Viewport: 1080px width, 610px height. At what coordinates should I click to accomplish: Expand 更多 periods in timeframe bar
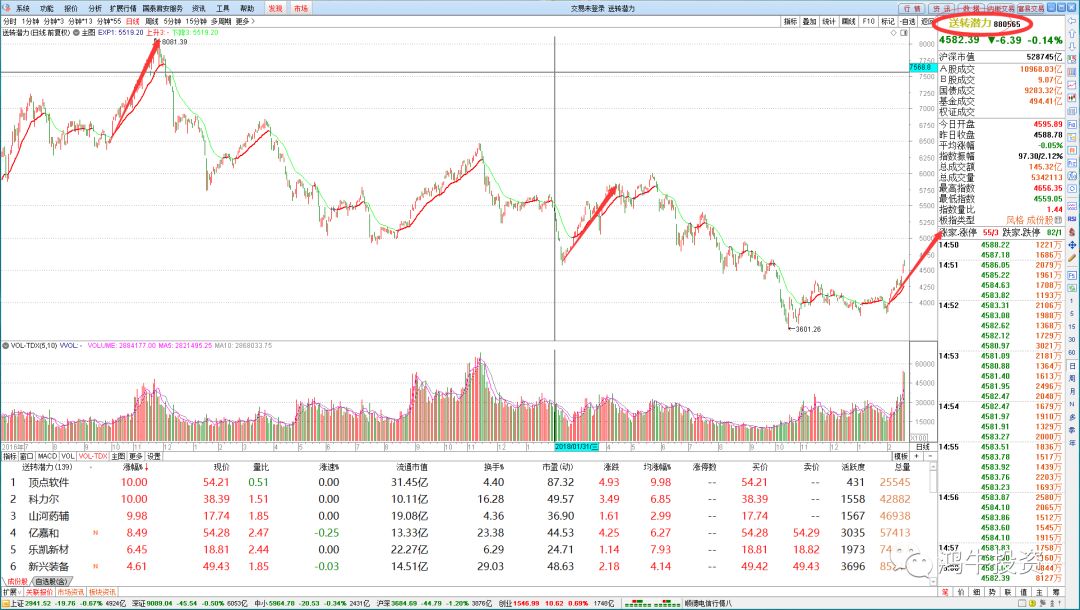[x=243, y=20]
